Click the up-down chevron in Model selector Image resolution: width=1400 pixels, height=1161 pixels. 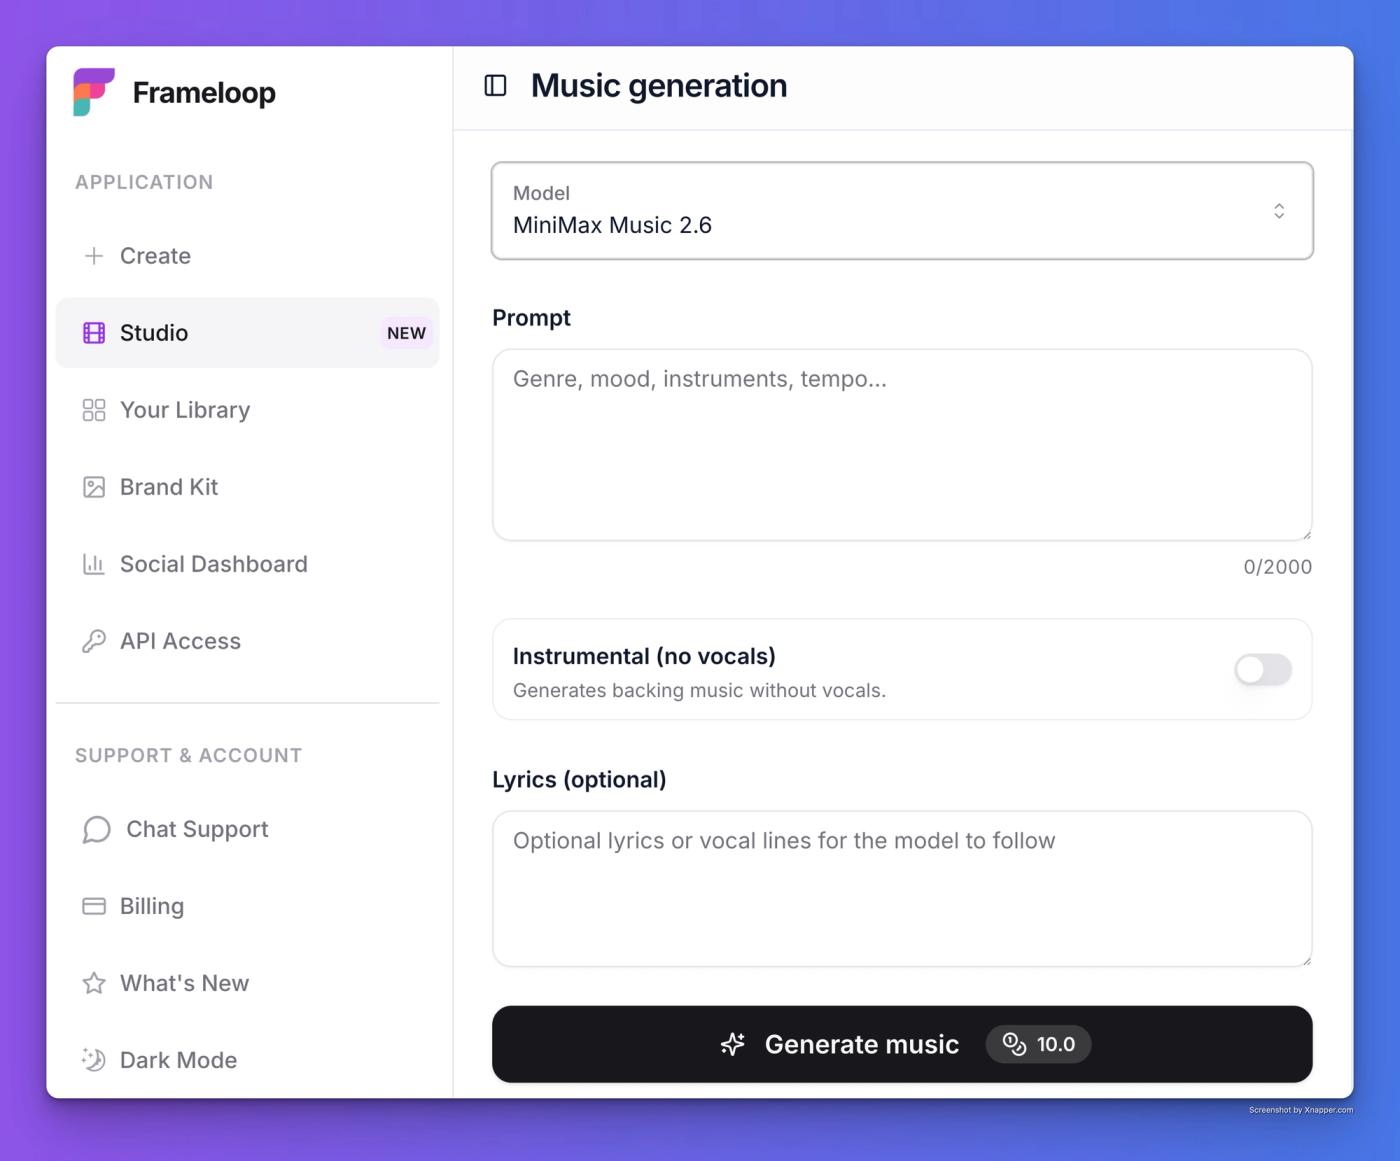pos(1279,211)
